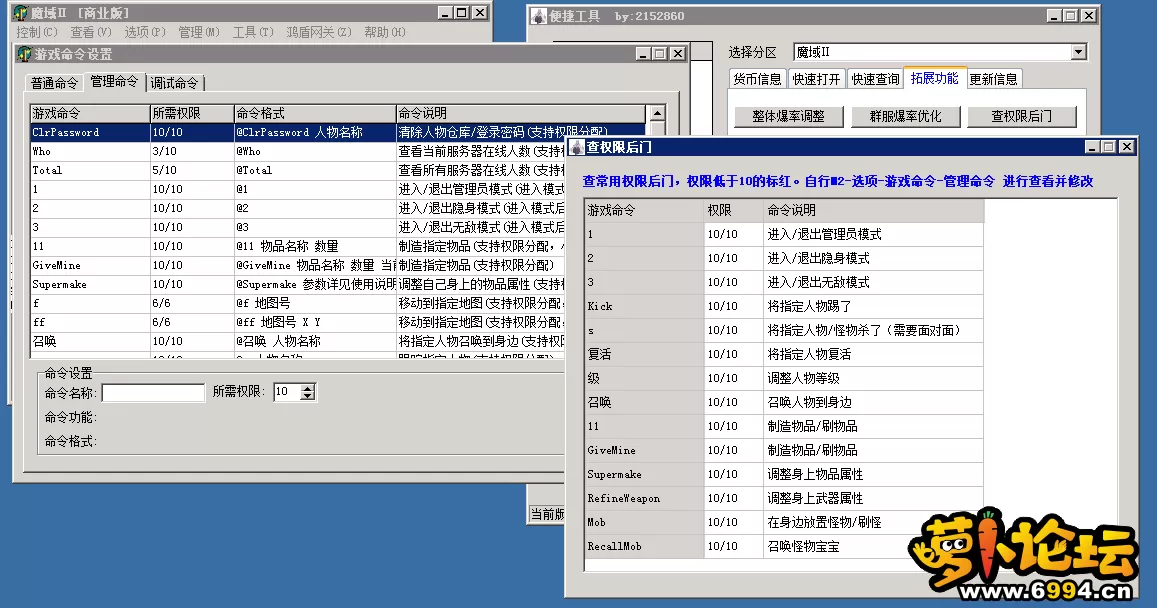This screenshot has width=1157, height=608.
Task: Click the 权限 column header in 查权限后门
Action: (x=733, y=210)
